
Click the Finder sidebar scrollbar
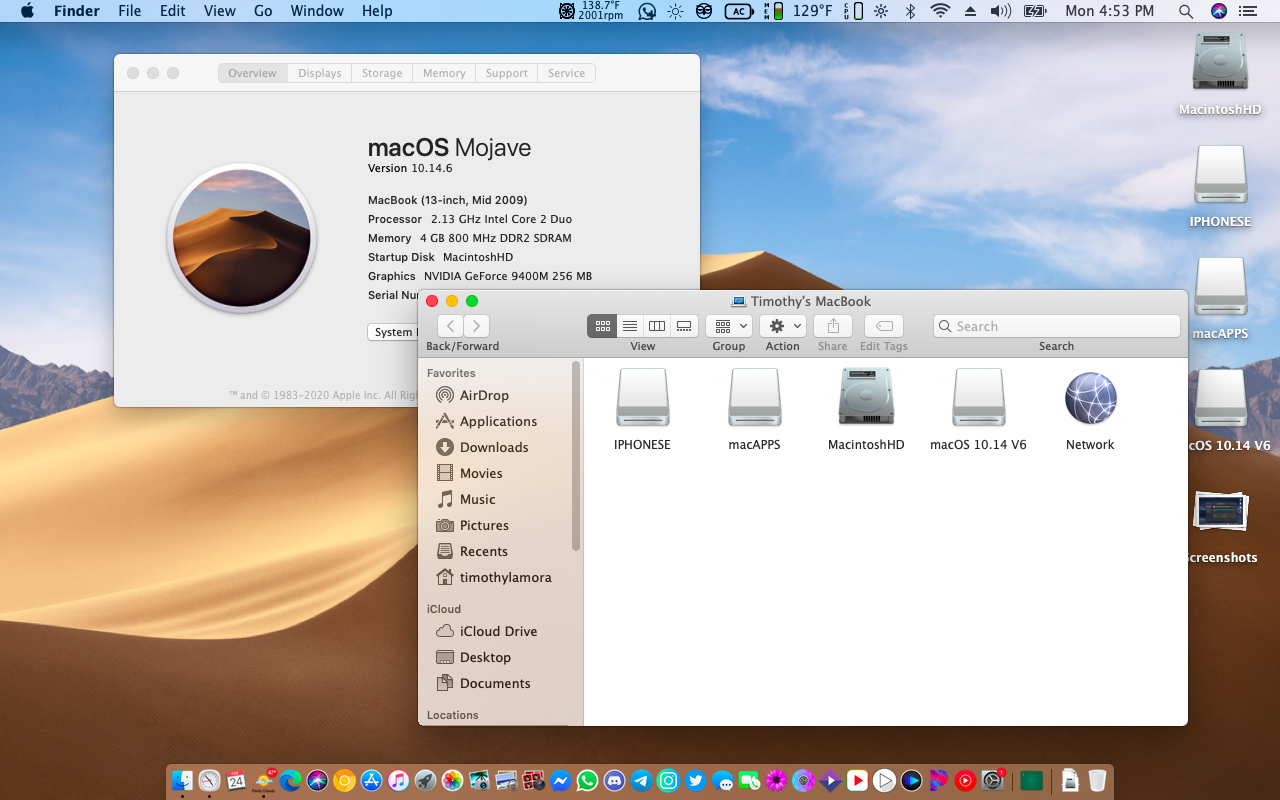click(576, 457)
